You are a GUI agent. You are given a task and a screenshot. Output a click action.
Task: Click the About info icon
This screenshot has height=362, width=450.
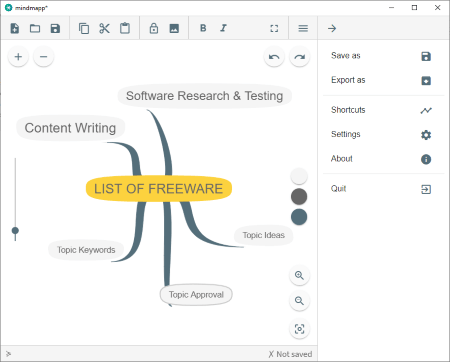[x=426, y=159]
